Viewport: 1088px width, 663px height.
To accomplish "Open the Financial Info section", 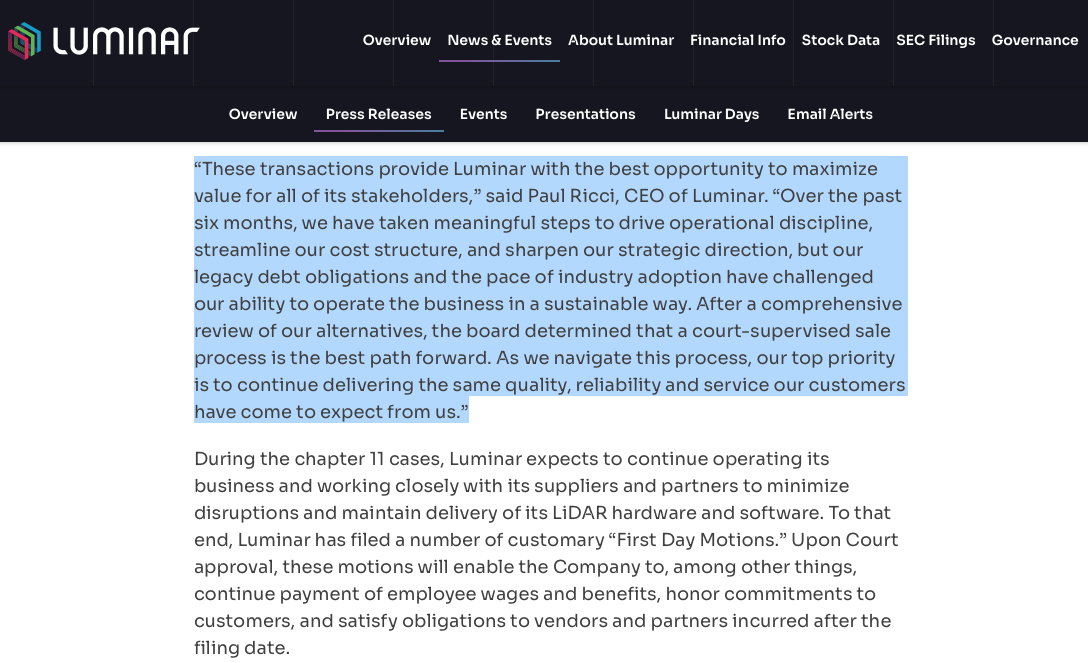I will coord(737,40).
